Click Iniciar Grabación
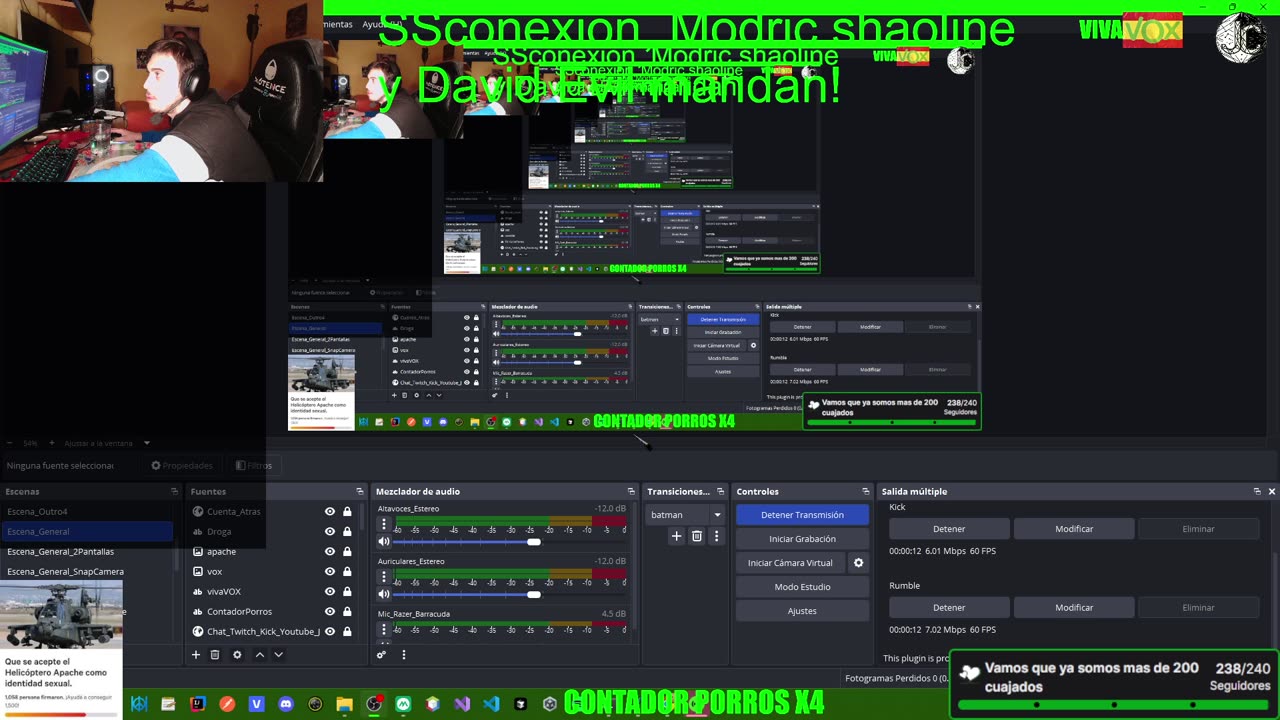The image size is (1280, 720). (802, 539)
